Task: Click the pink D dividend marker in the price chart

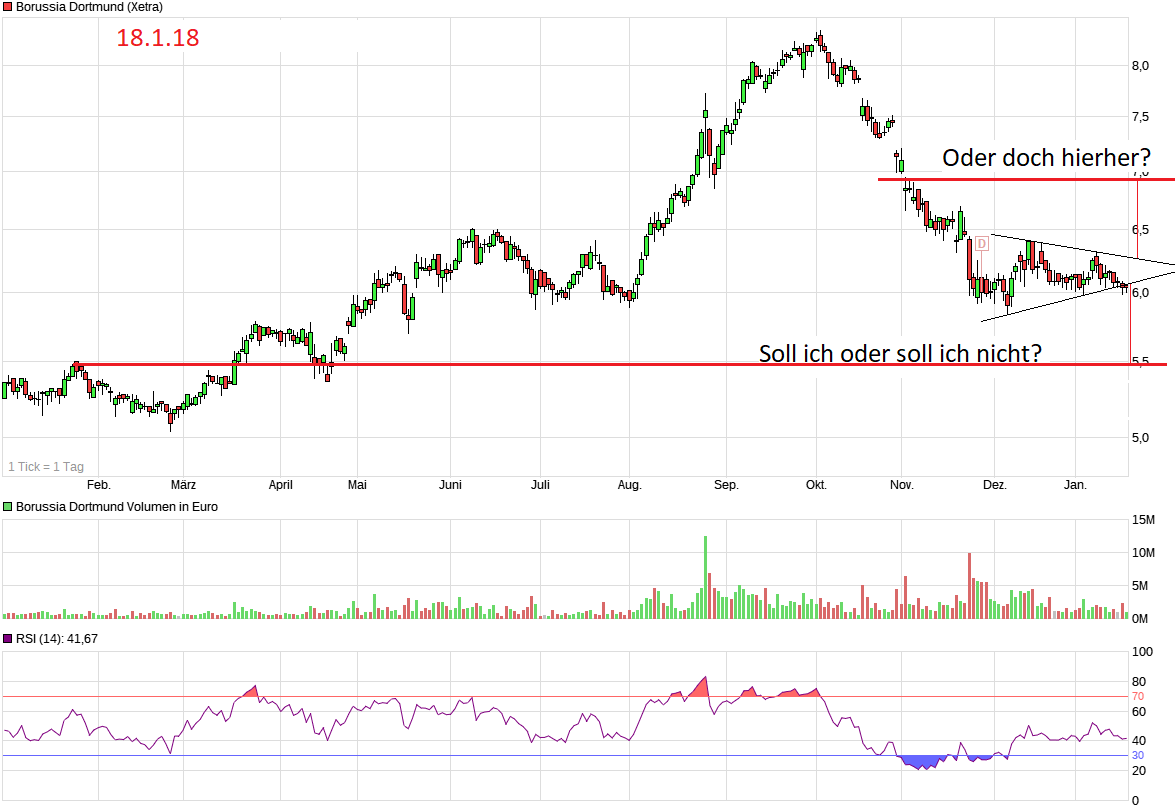Action: point(982,244)
